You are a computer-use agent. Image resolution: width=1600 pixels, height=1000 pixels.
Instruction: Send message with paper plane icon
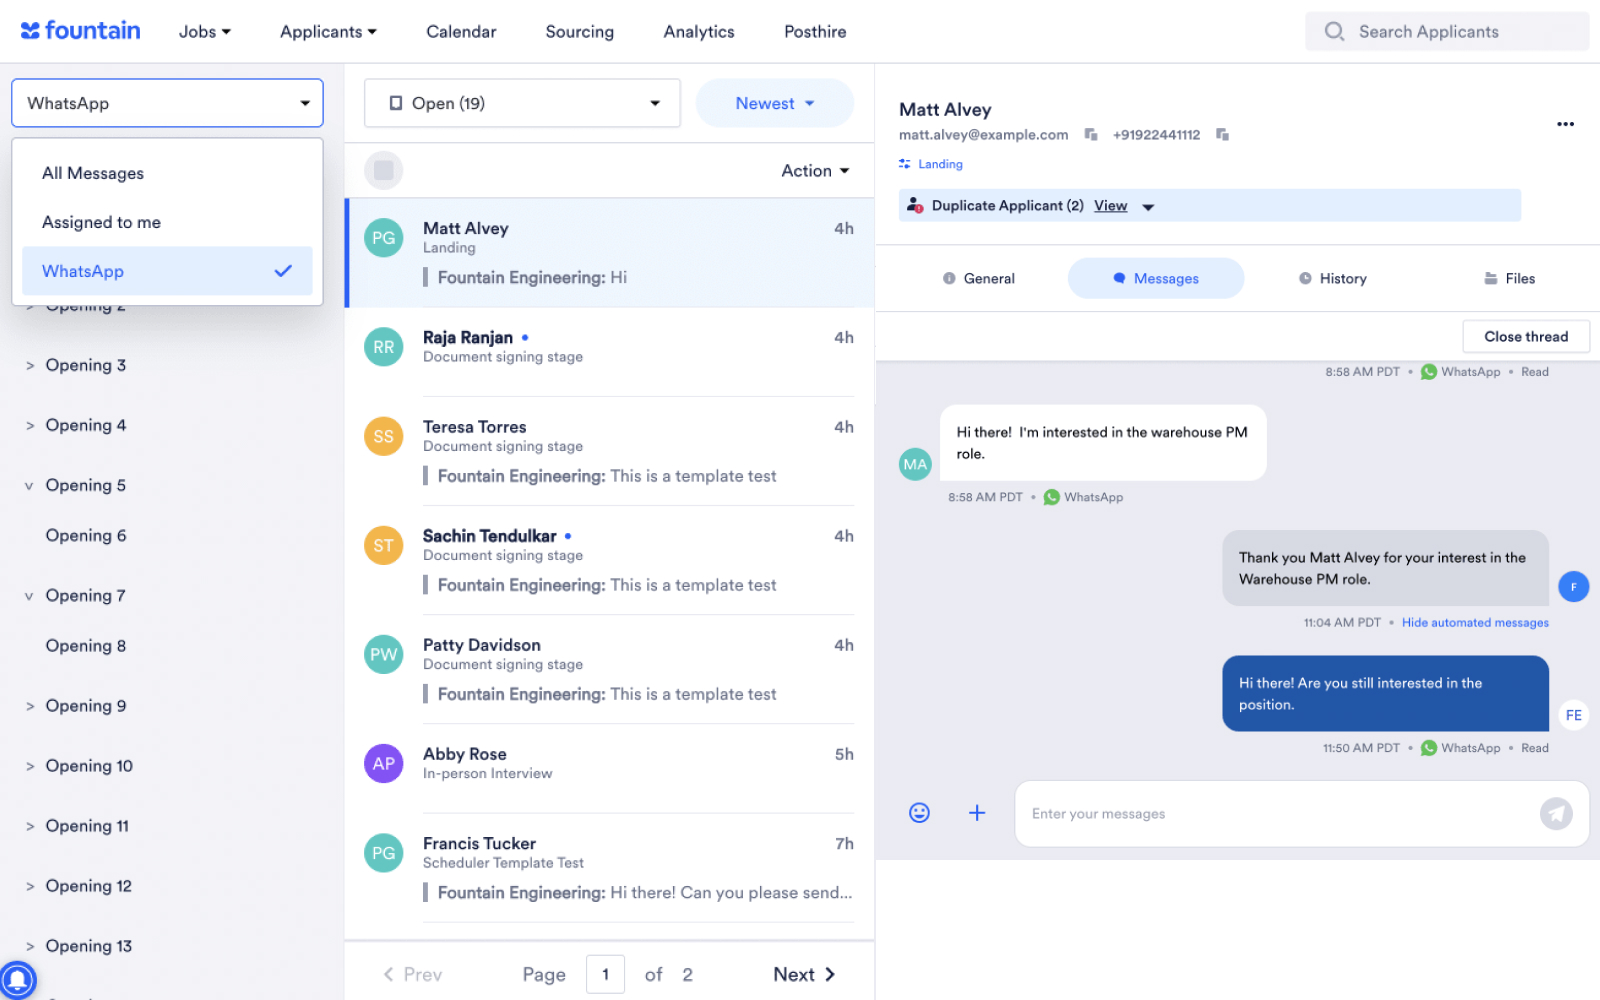(1556, 814)
